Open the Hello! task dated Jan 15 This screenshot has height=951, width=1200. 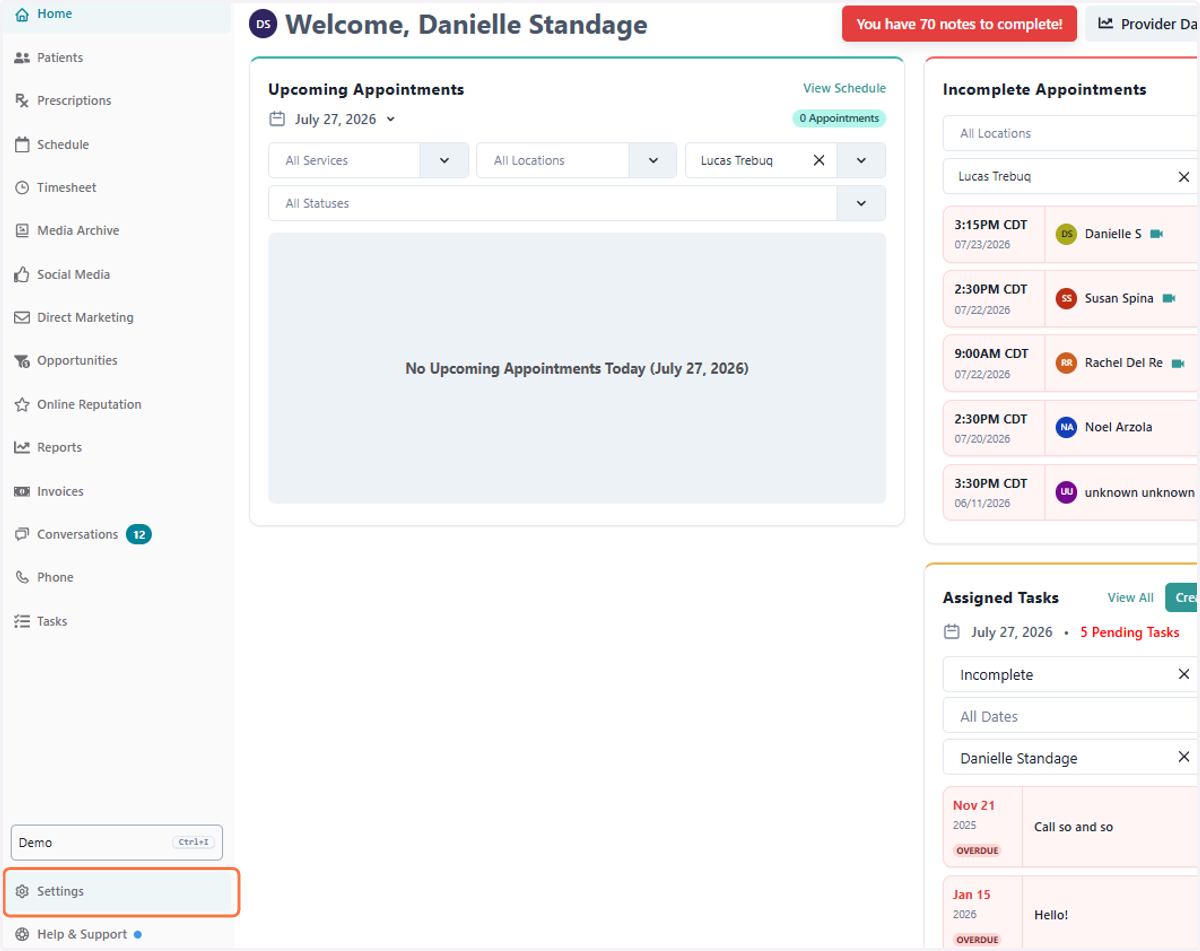(x=1070, y=913)
